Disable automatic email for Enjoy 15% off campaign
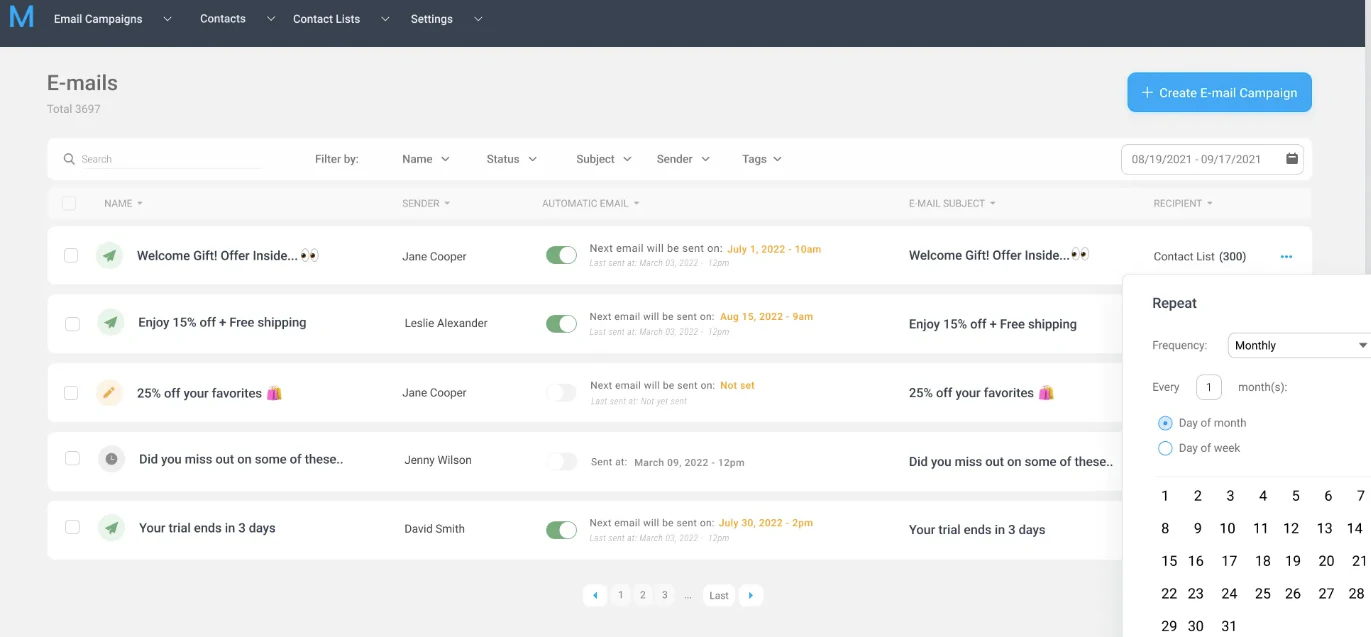This screenshot has height=637, width=1371. click(x=561, y=324)
